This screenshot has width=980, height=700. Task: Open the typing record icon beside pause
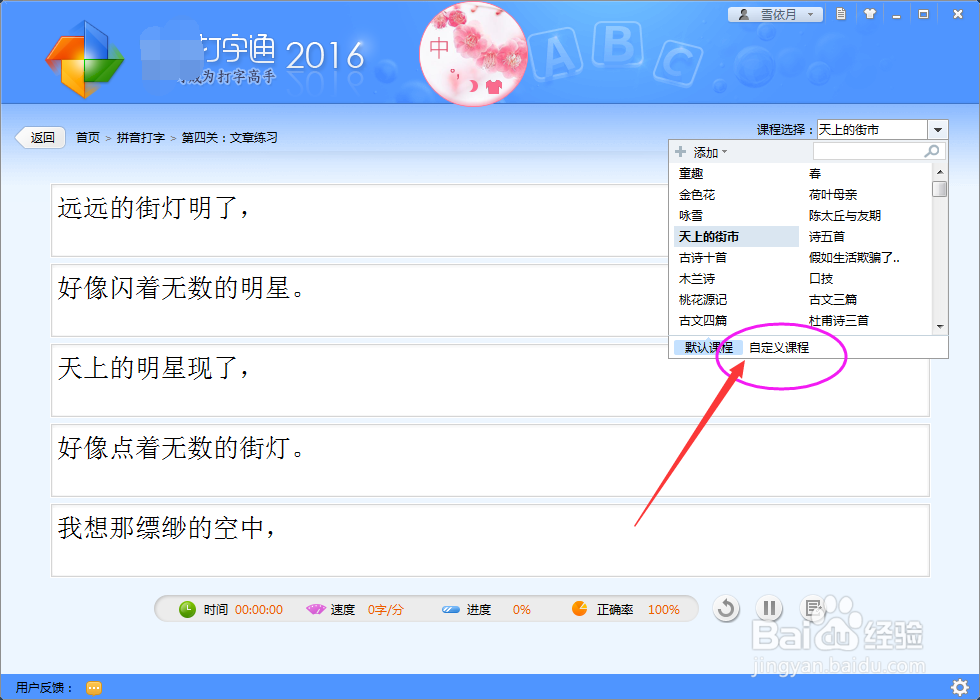pyautogui.click(x=812, y=608)
